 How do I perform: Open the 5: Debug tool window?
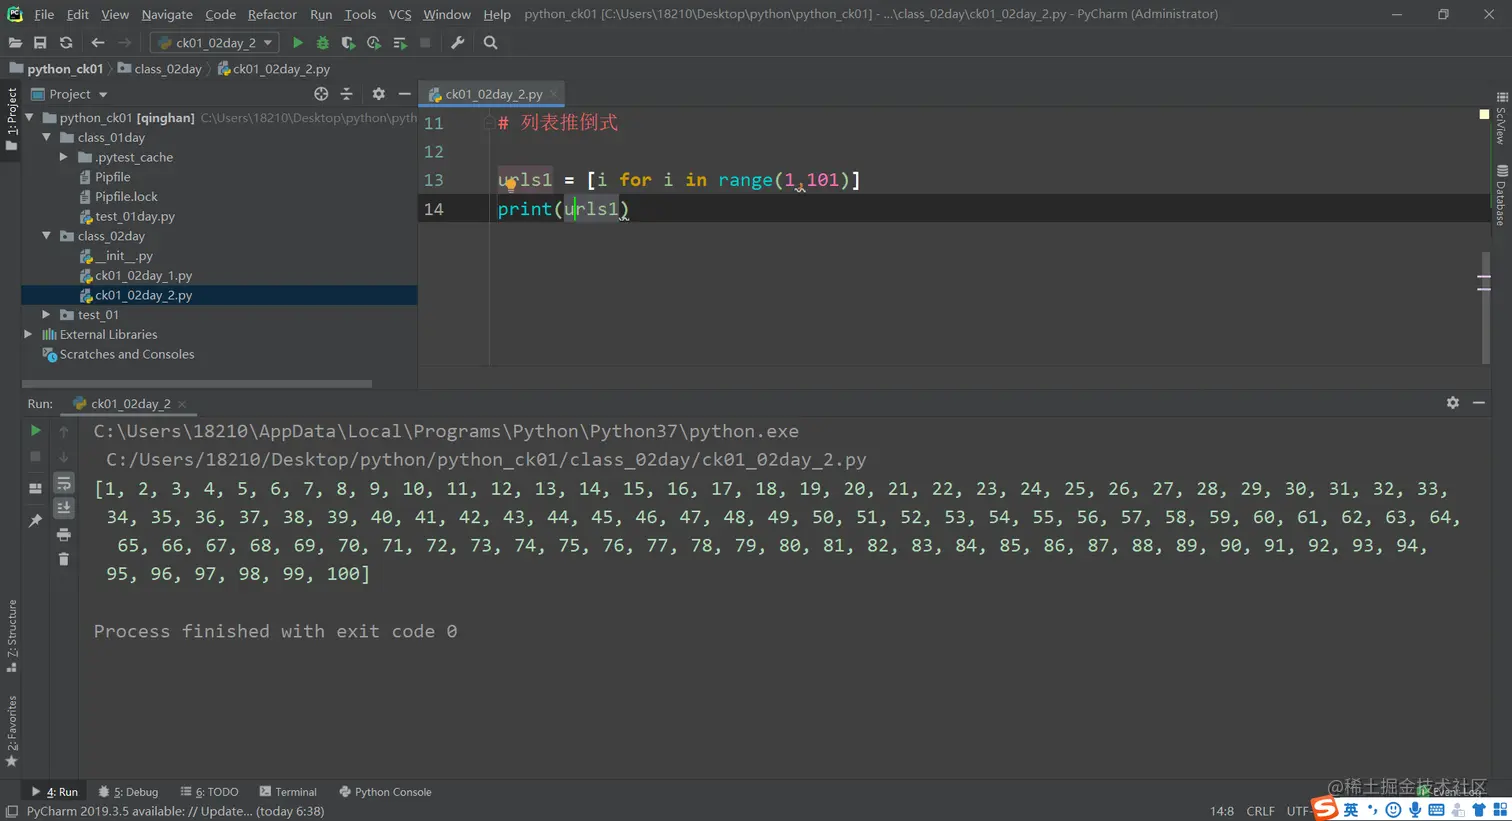pos(129,792)
